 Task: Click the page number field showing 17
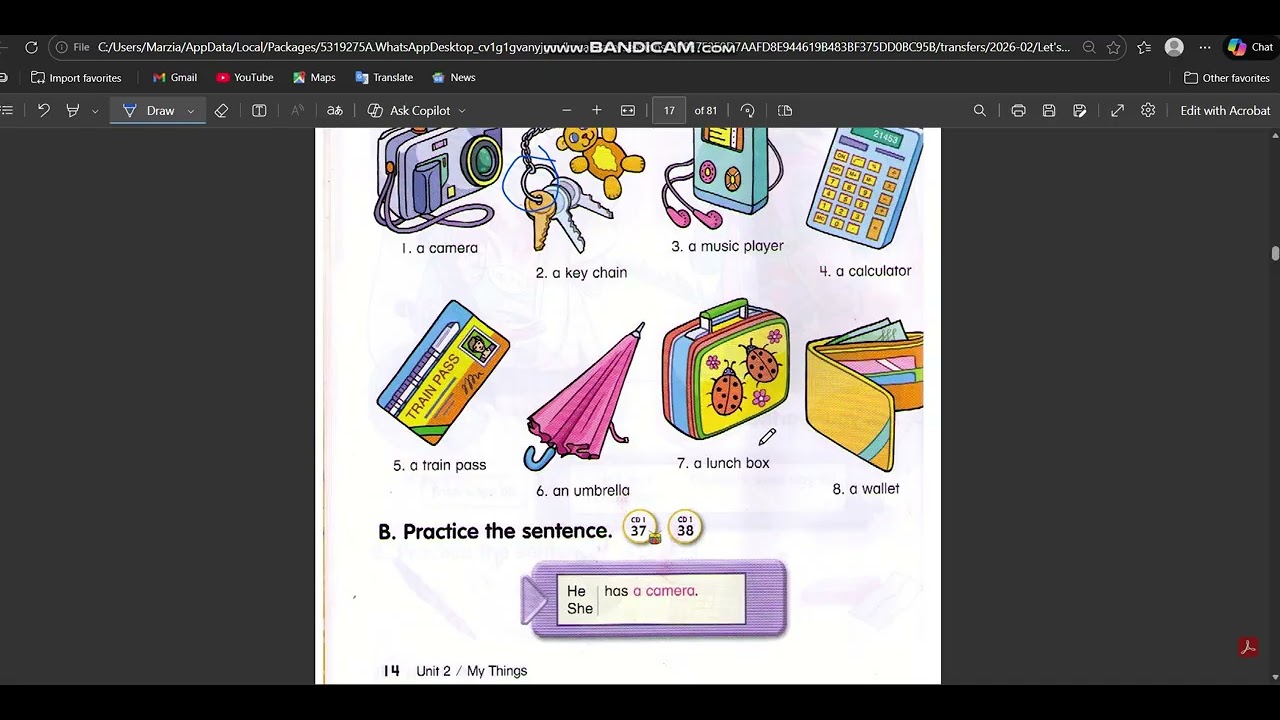click(x=669, y=110)
